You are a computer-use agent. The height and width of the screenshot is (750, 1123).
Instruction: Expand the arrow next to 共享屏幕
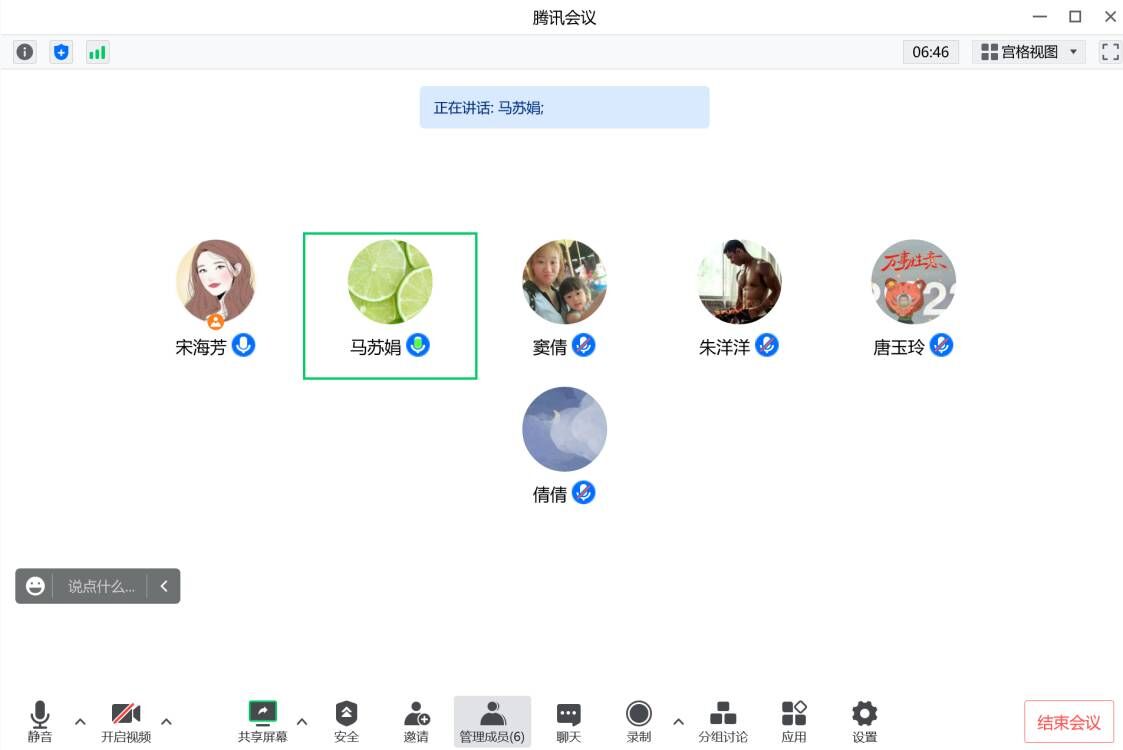click(302, 721)
